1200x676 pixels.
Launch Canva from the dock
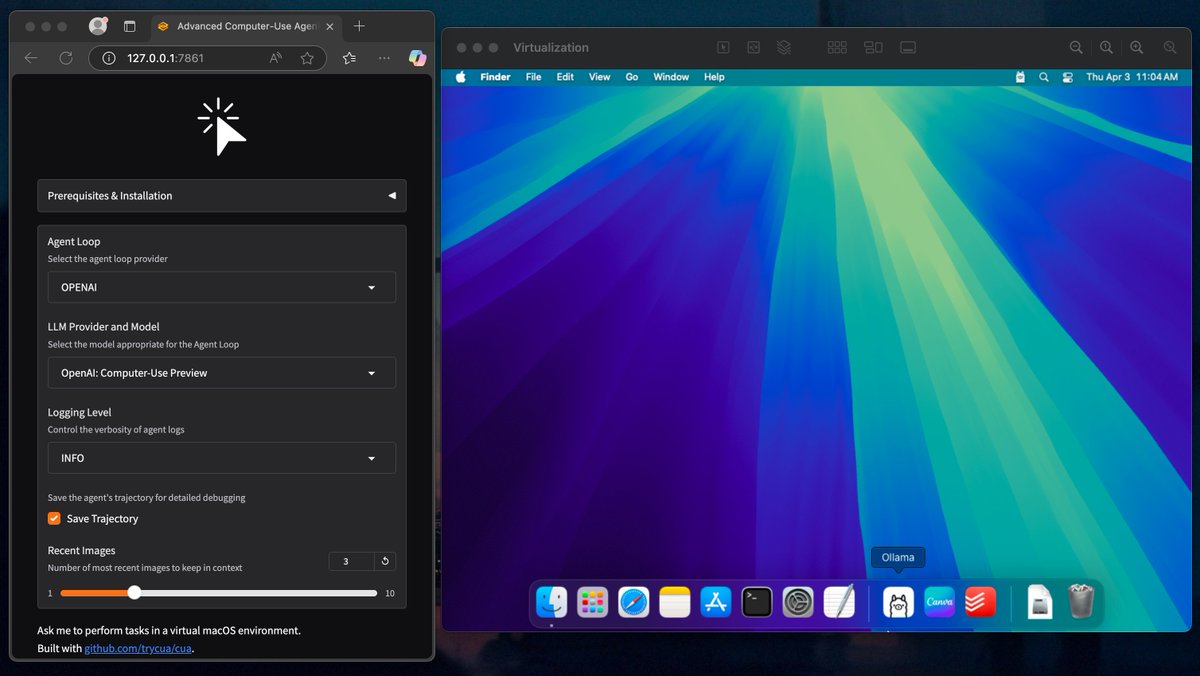click(939, 601)
